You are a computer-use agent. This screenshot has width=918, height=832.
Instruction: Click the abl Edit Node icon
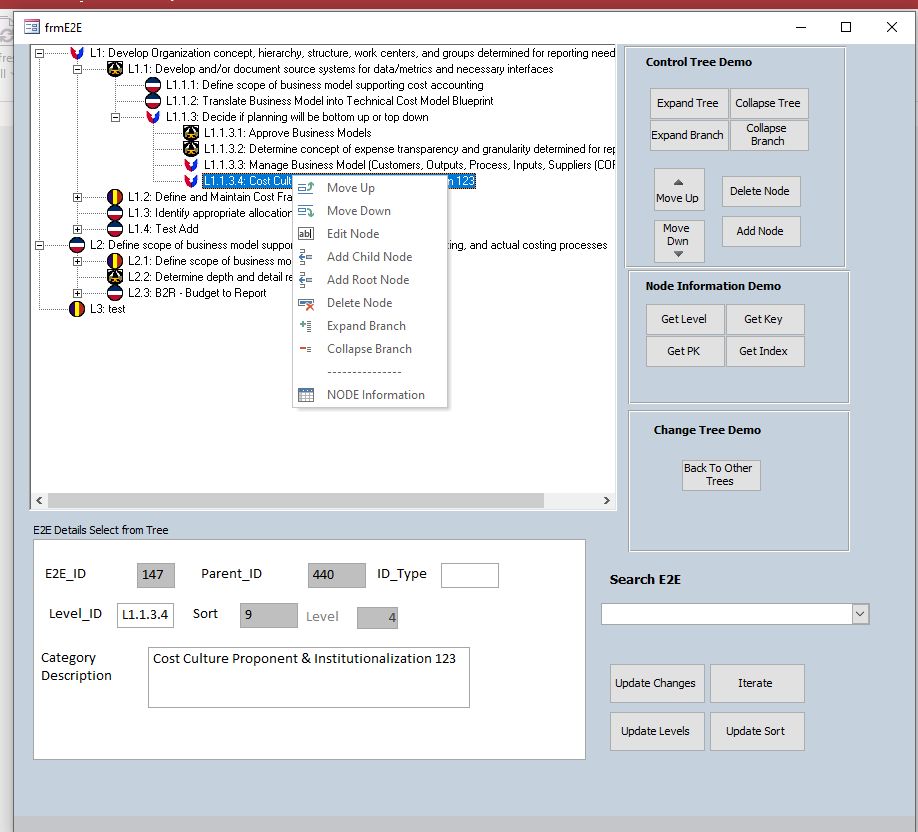pyautogui.click(x=308, y=233)
